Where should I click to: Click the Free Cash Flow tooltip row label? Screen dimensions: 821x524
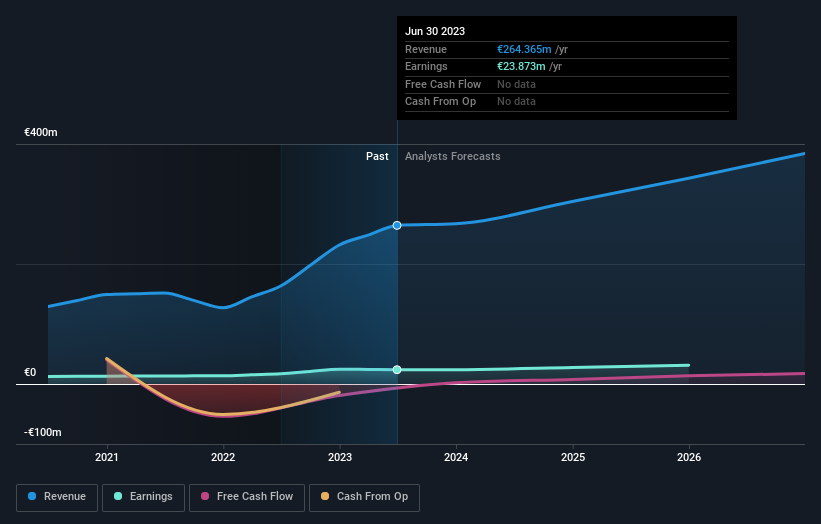[443, 84]
